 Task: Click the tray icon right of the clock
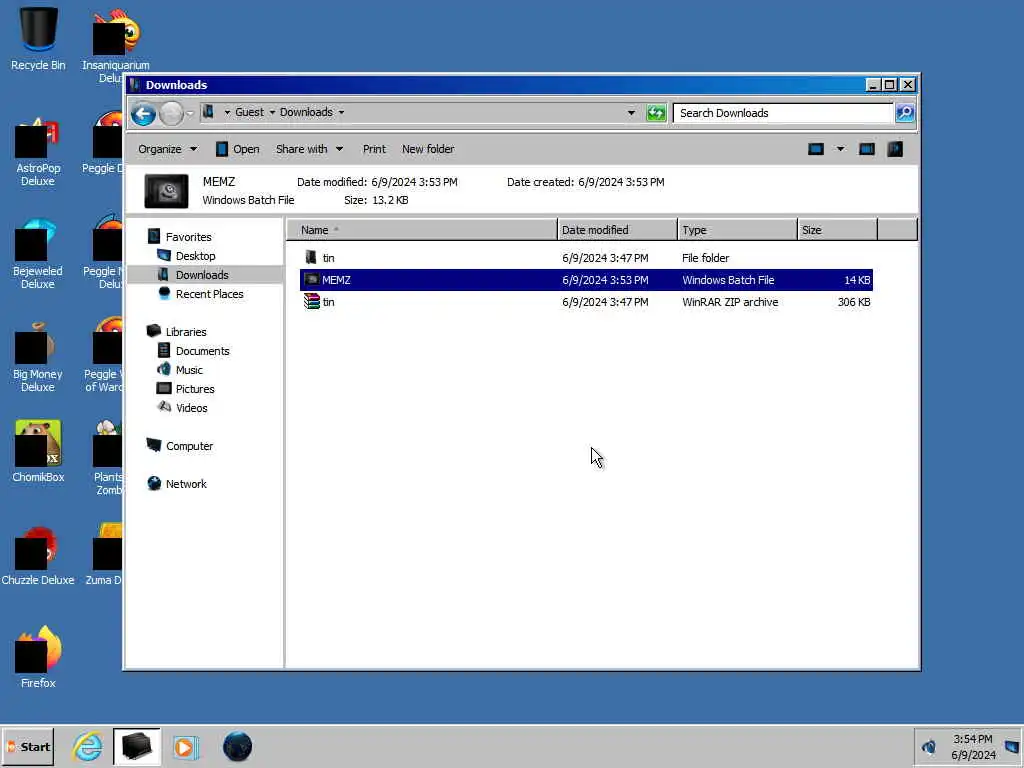(1012, 746)
